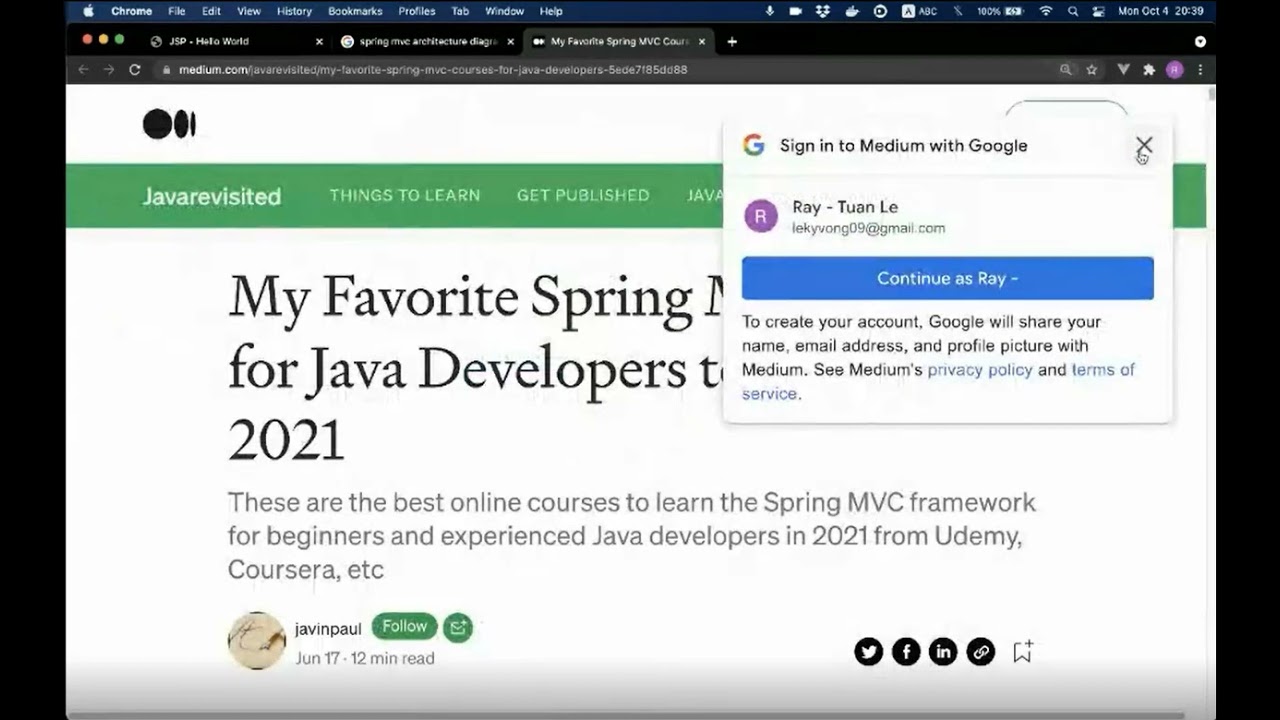Open the Javarevisited publication home
Image resolution: width=1280 pixels, height=720 pixels.
pos(212,196)
